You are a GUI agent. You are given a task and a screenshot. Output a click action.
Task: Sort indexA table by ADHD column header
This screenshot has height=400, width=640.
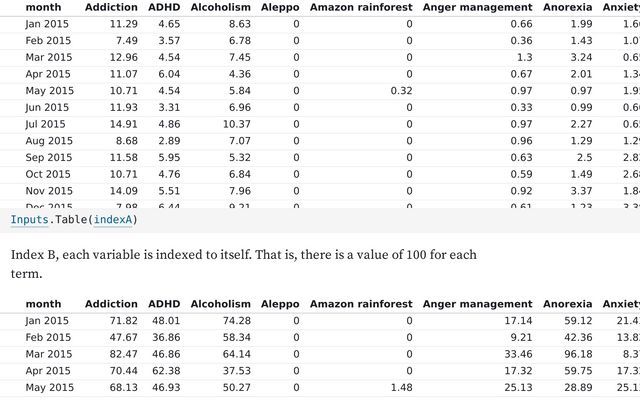[164, 7]
